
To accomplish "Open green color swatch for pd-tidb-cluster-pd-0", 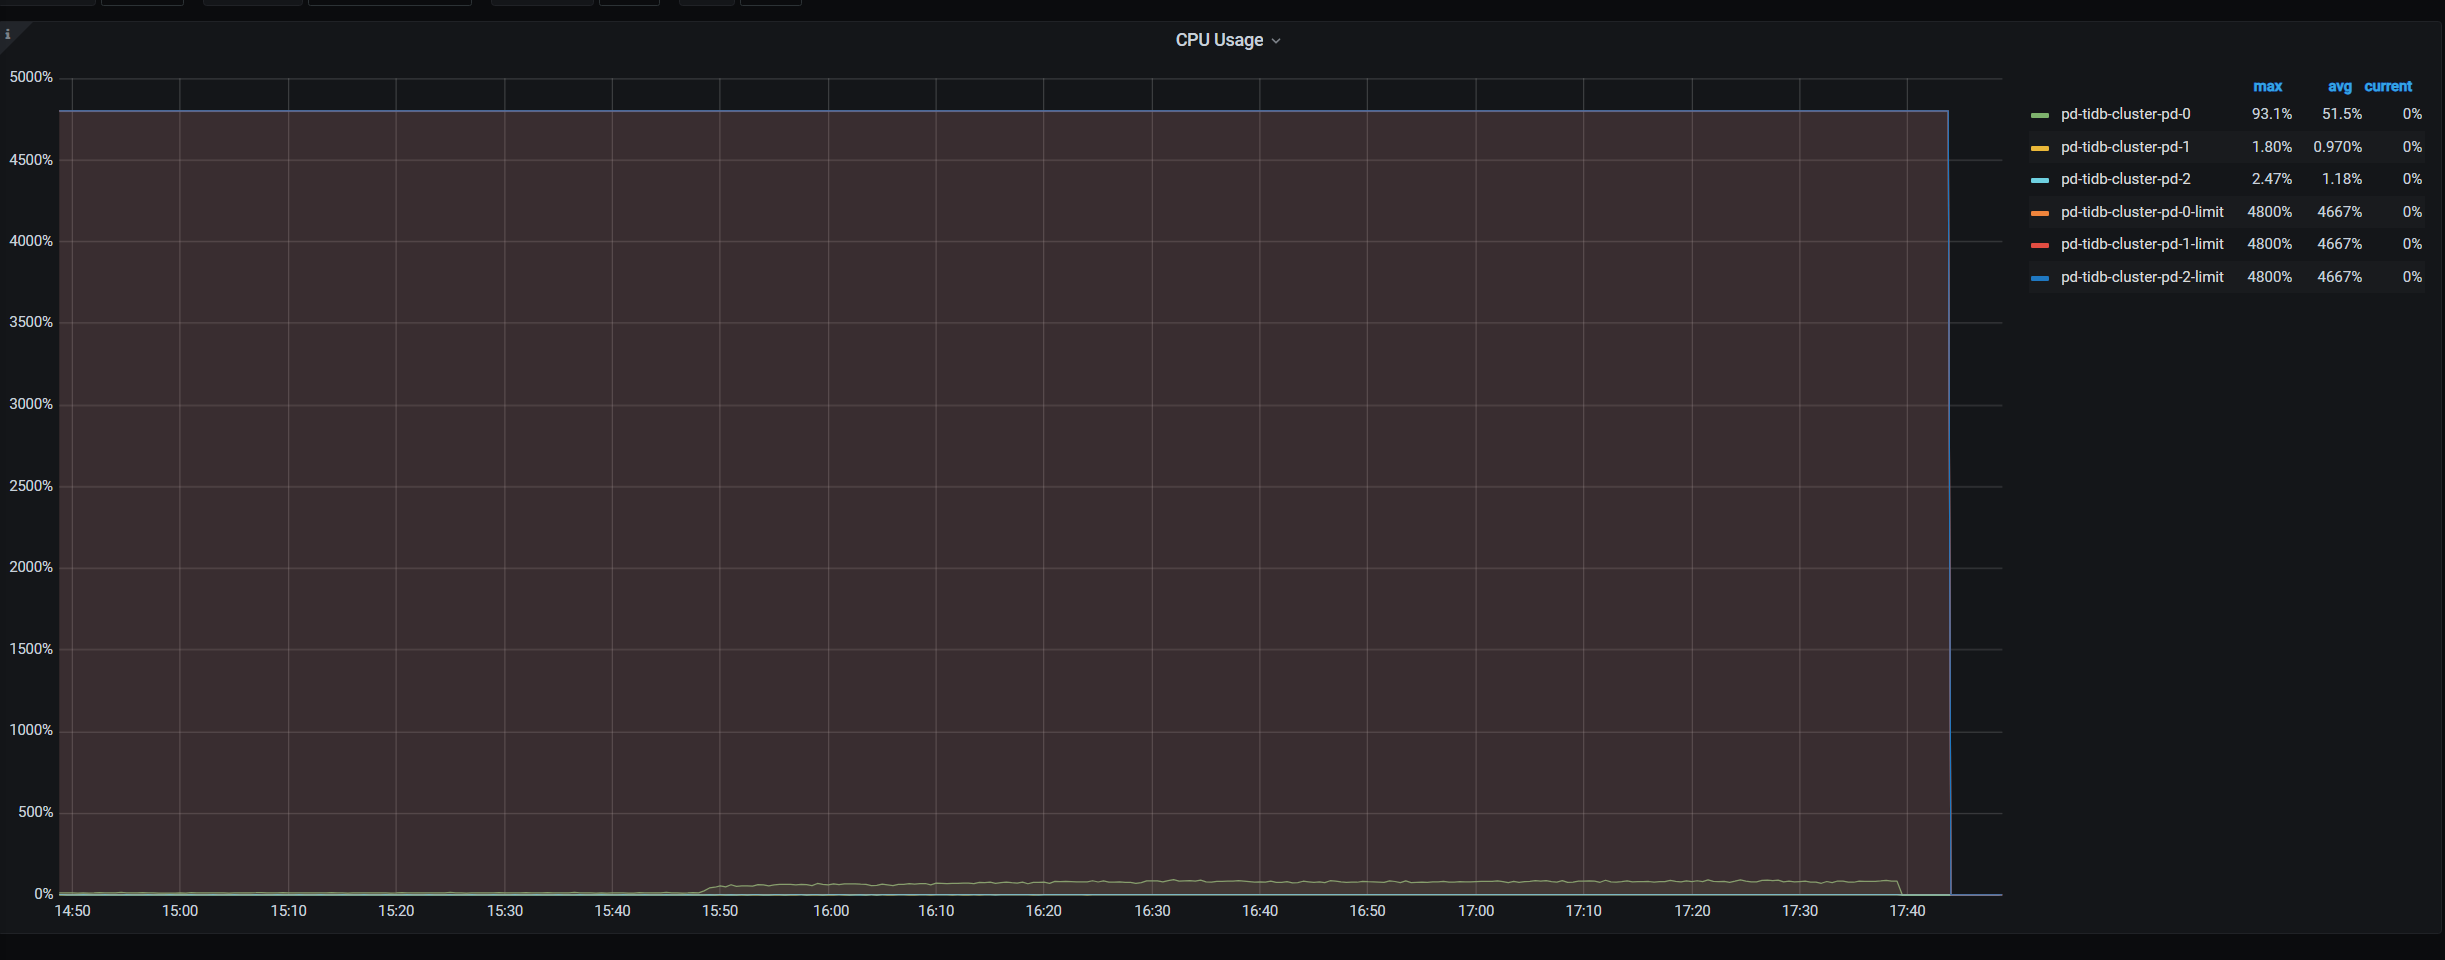I will 2040,115.
